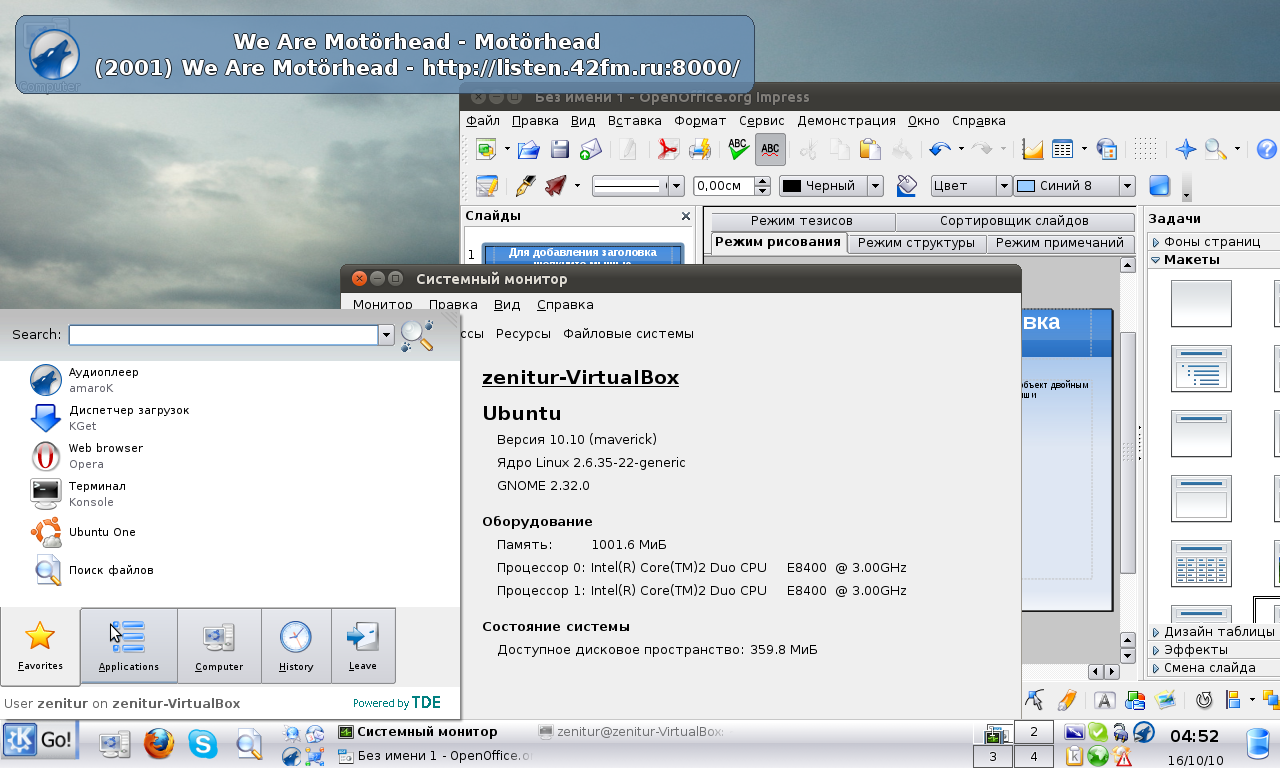1280x768 pixels.
Task: Open Справка menu in Системный монитор
Action: 565,305
